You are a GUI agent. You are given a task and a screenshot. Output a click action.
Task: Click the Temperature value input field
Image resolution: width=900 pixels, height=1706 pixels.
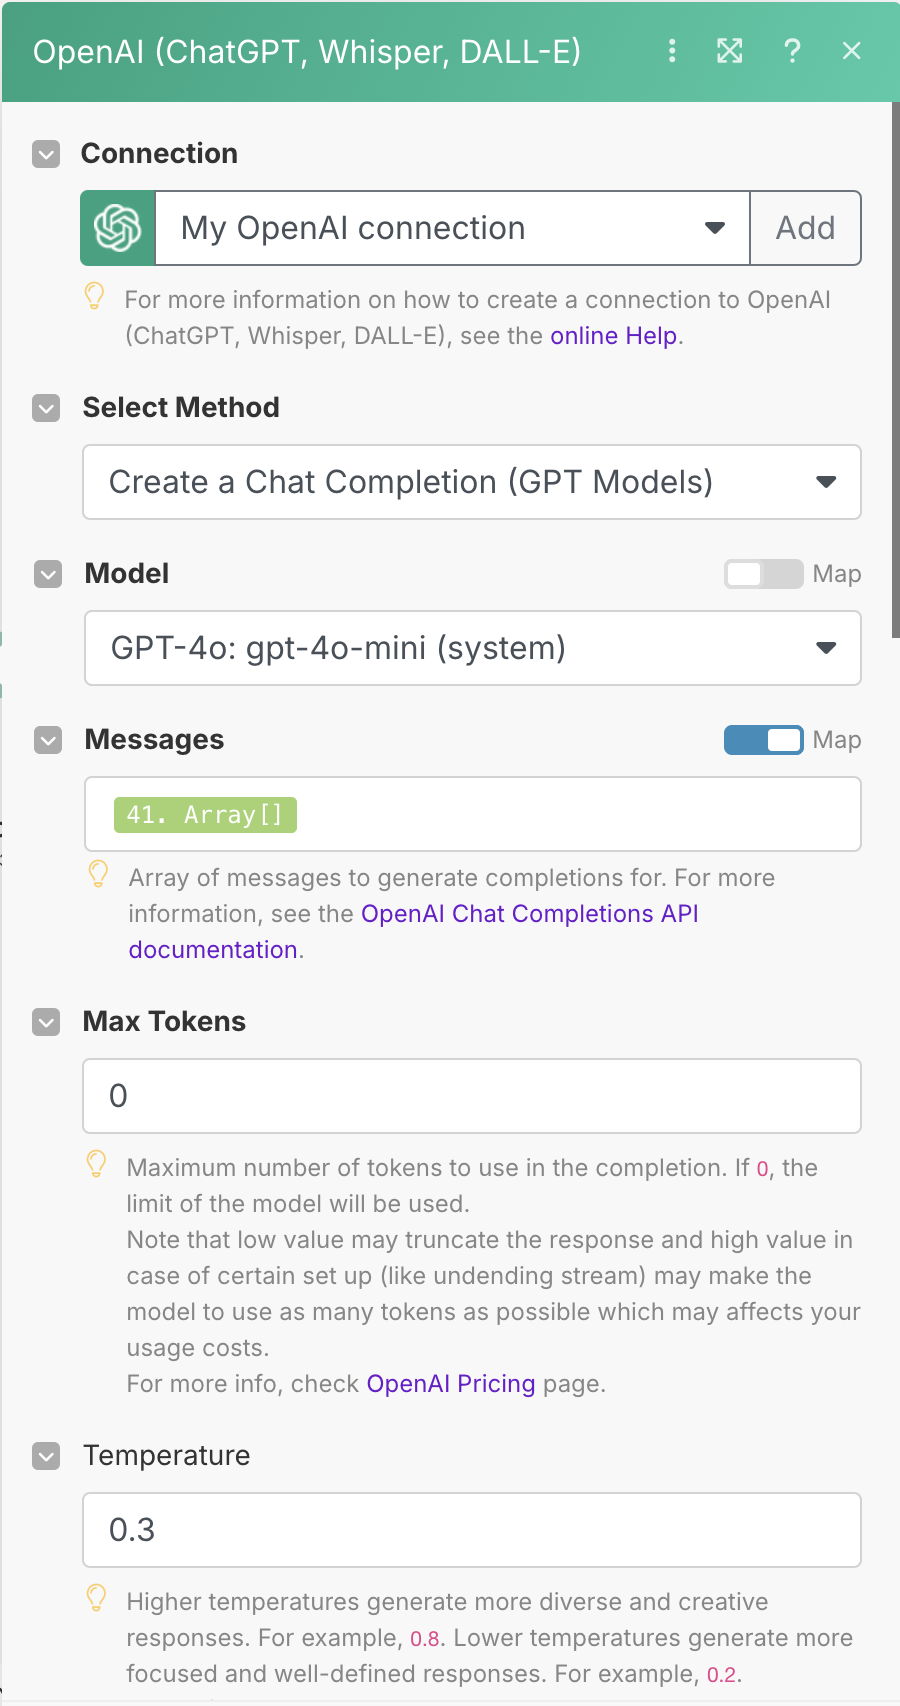pyautogui.click(x=472, y=1530)
